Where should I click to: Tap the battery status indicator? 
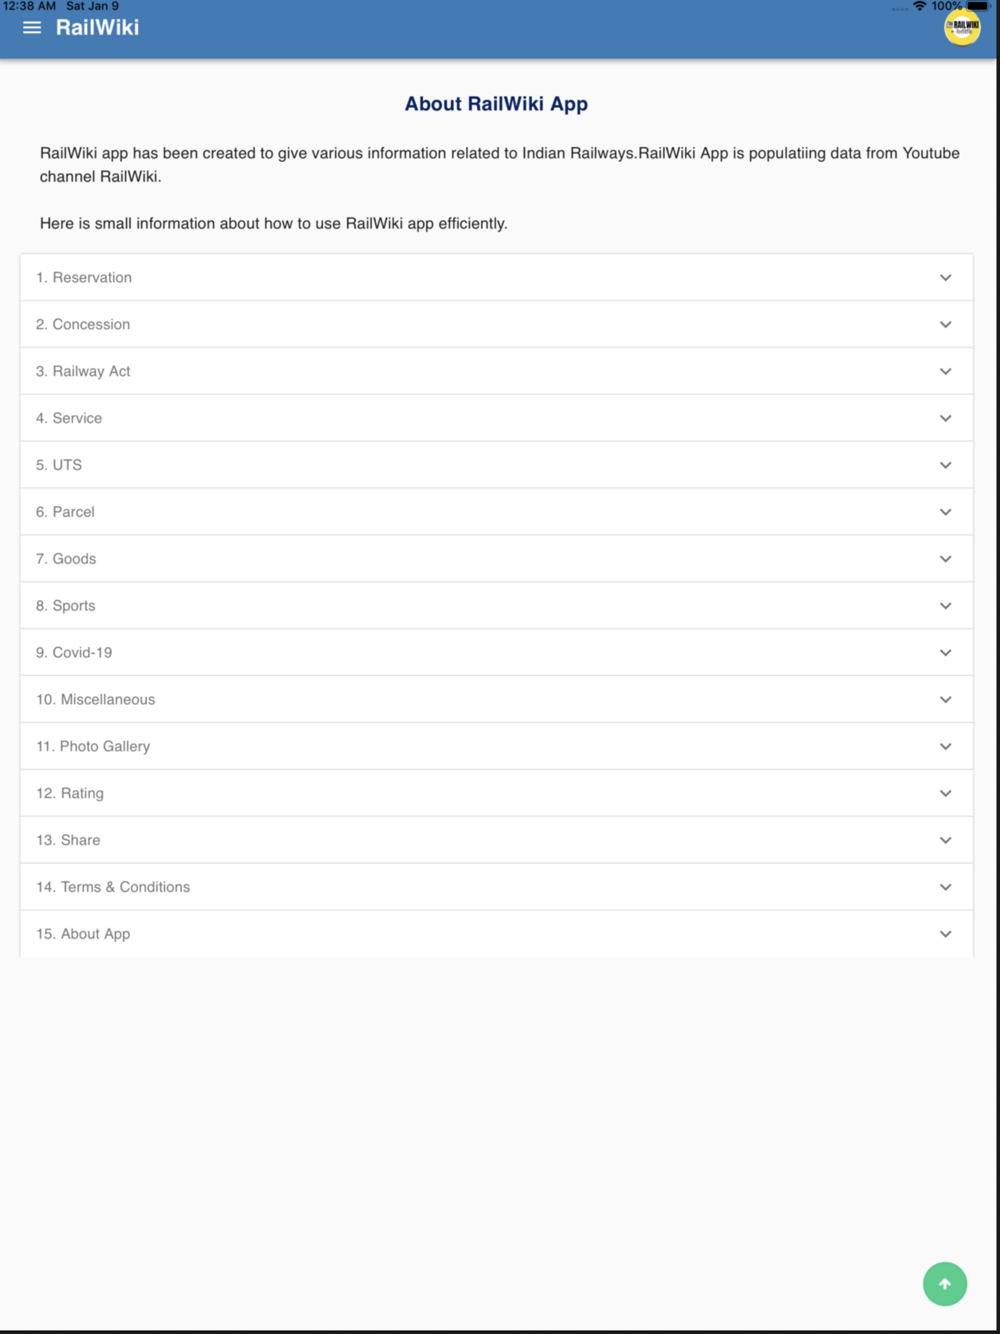coord(978,6)
